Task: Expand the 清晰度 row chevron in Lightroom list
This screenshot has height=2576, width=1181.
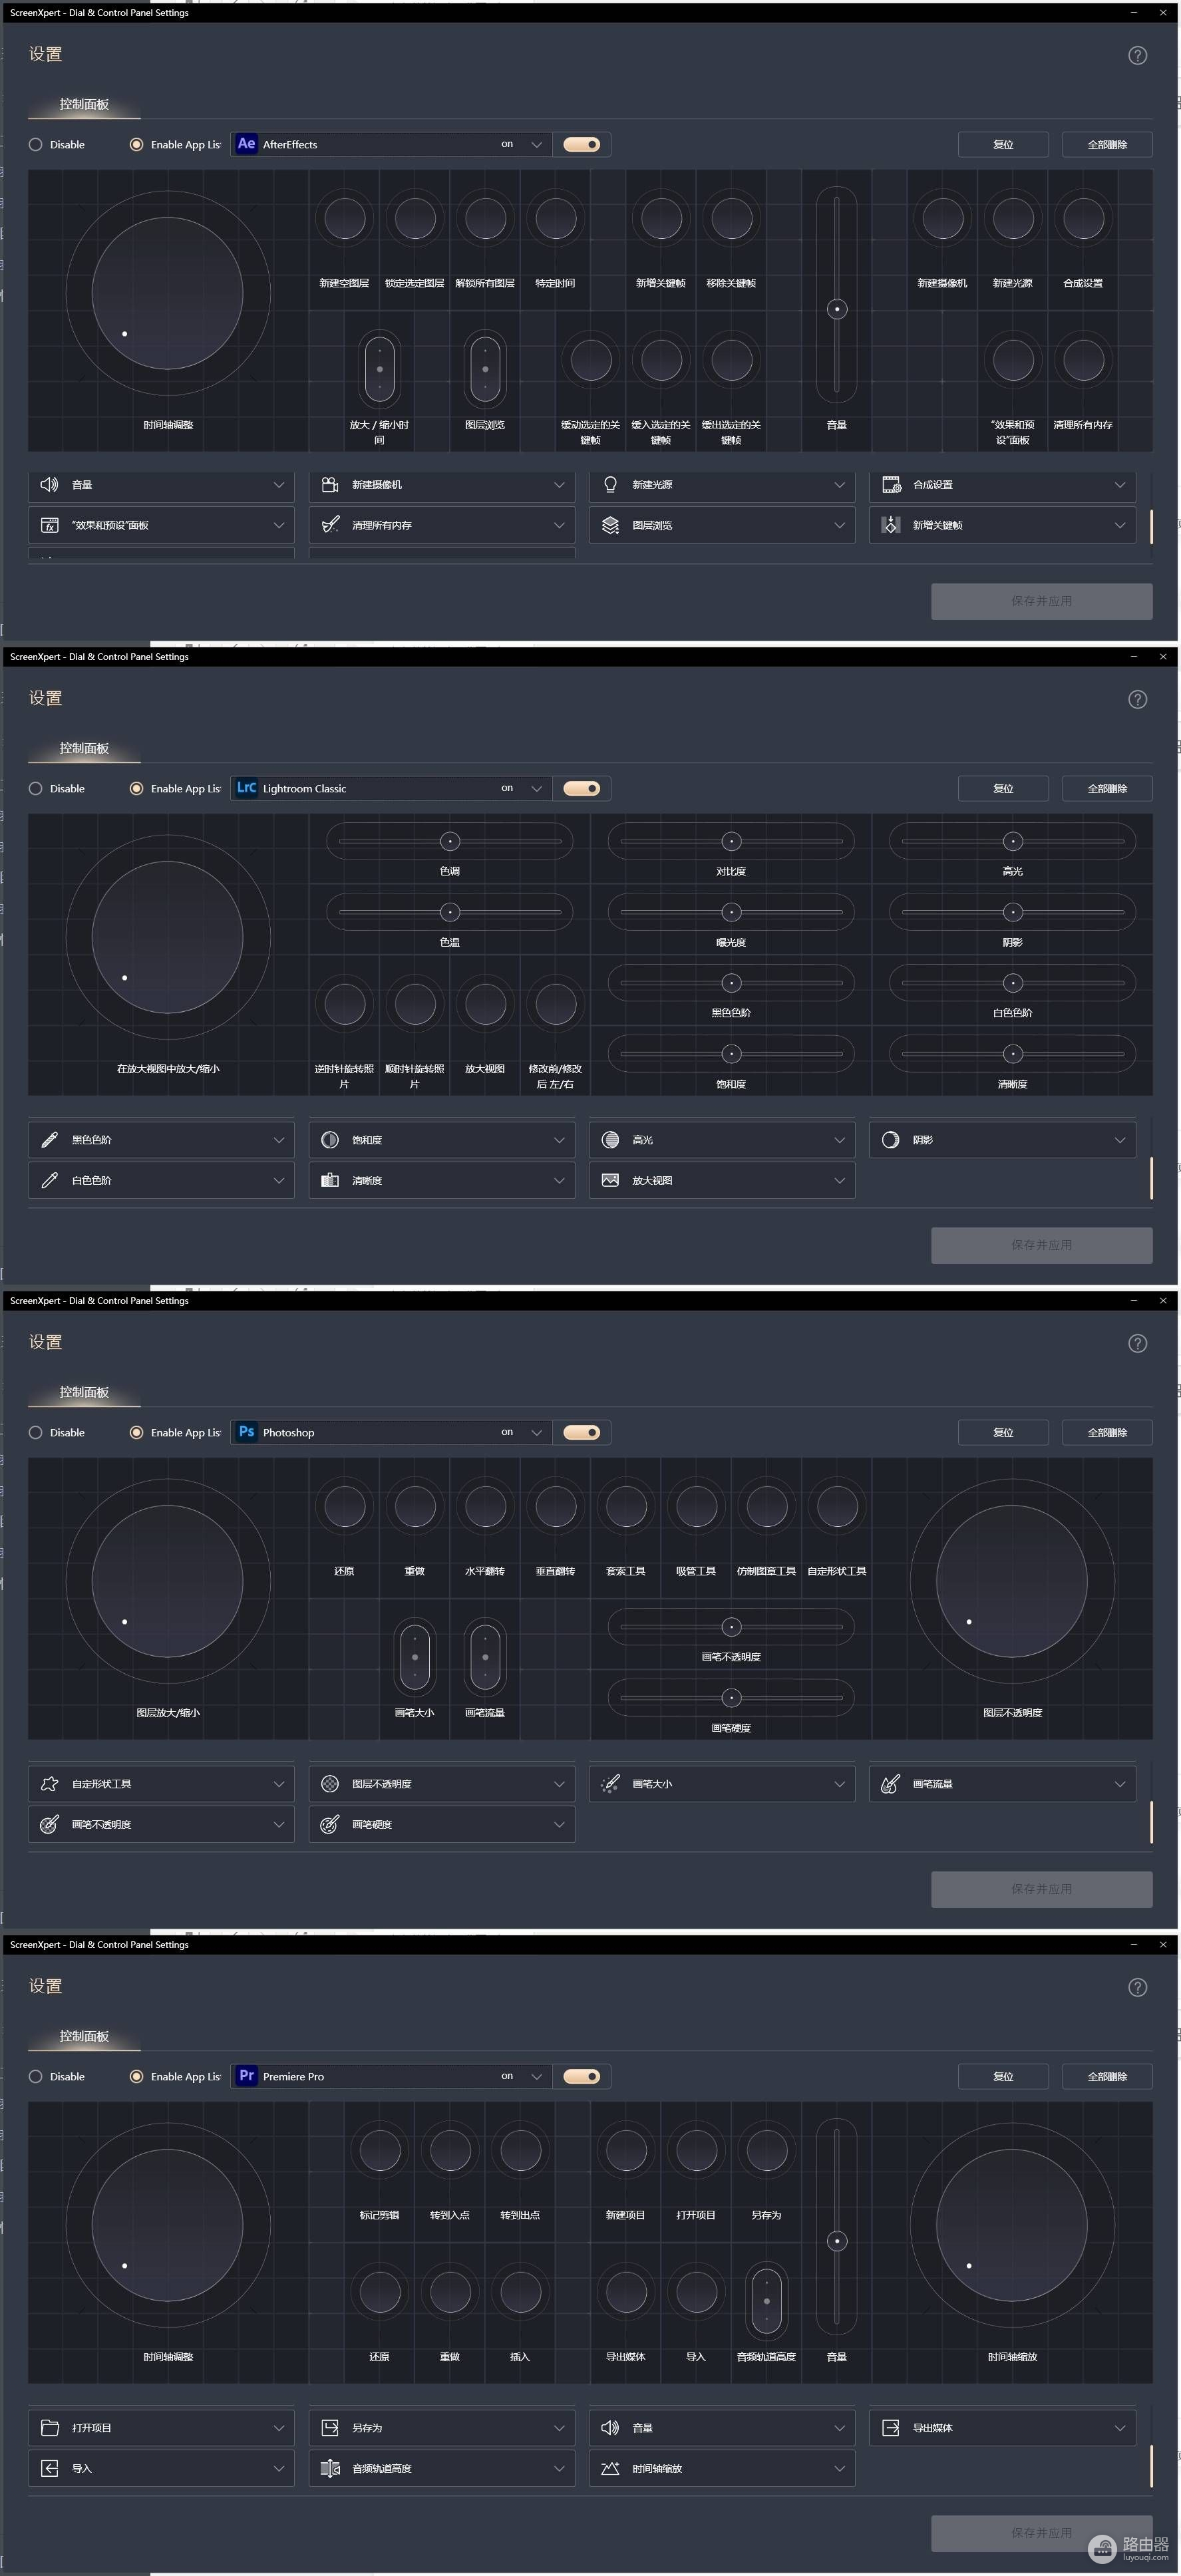Action: coord(559,1180)
